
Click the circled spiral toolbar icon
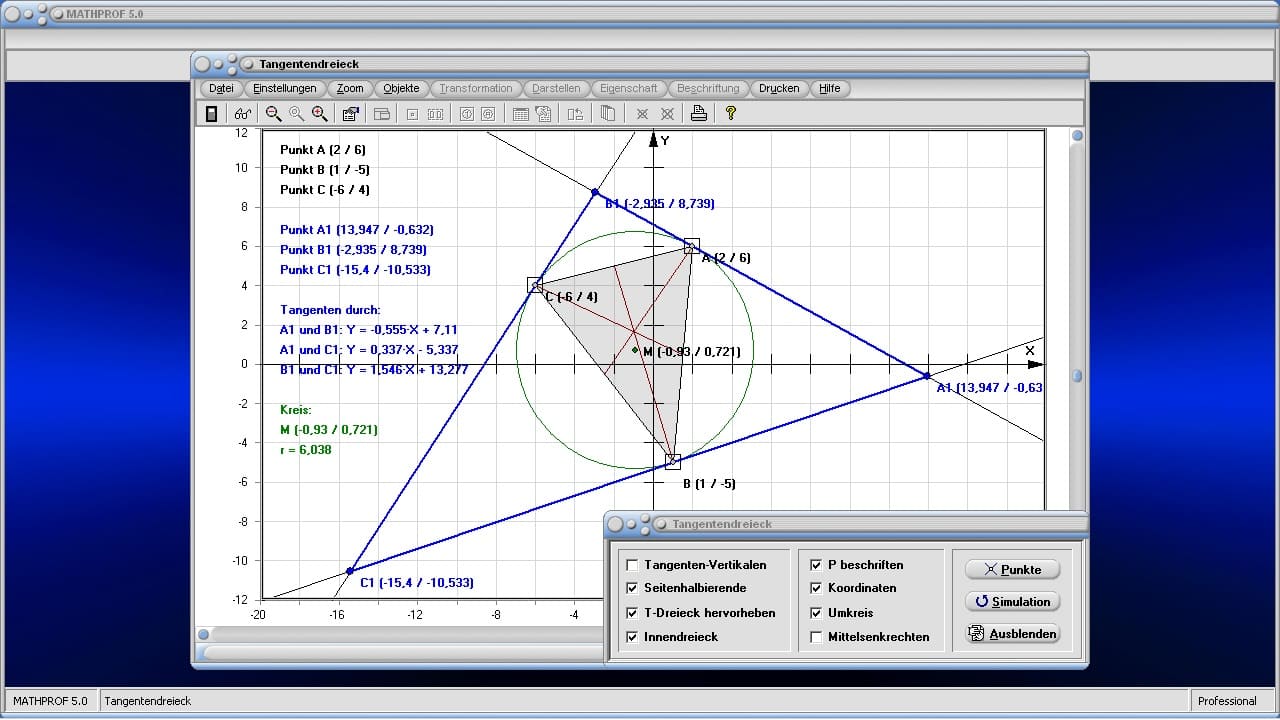coord(488,114)
